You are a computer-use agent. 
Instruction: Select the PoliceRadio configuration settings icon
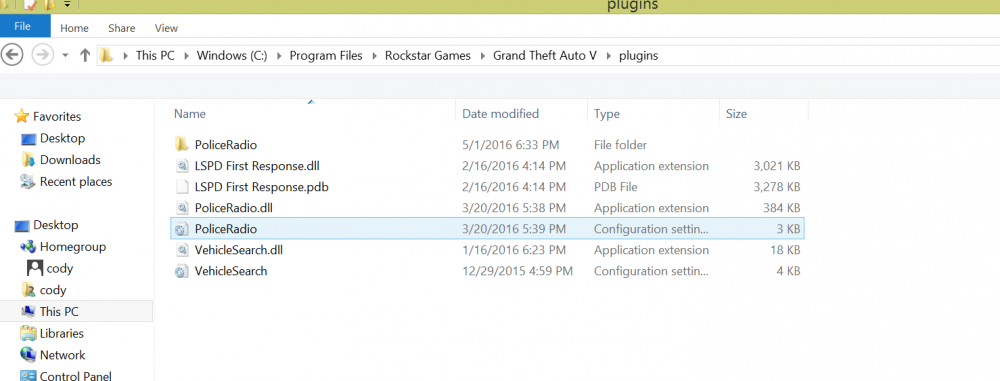[x=182, y=229]
